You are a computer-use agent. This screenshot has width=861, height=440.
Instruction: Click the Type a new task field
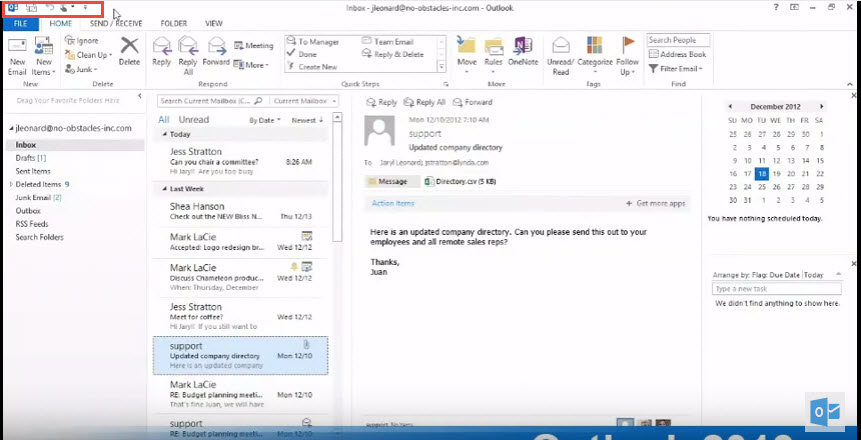click(x=776, y=289)
